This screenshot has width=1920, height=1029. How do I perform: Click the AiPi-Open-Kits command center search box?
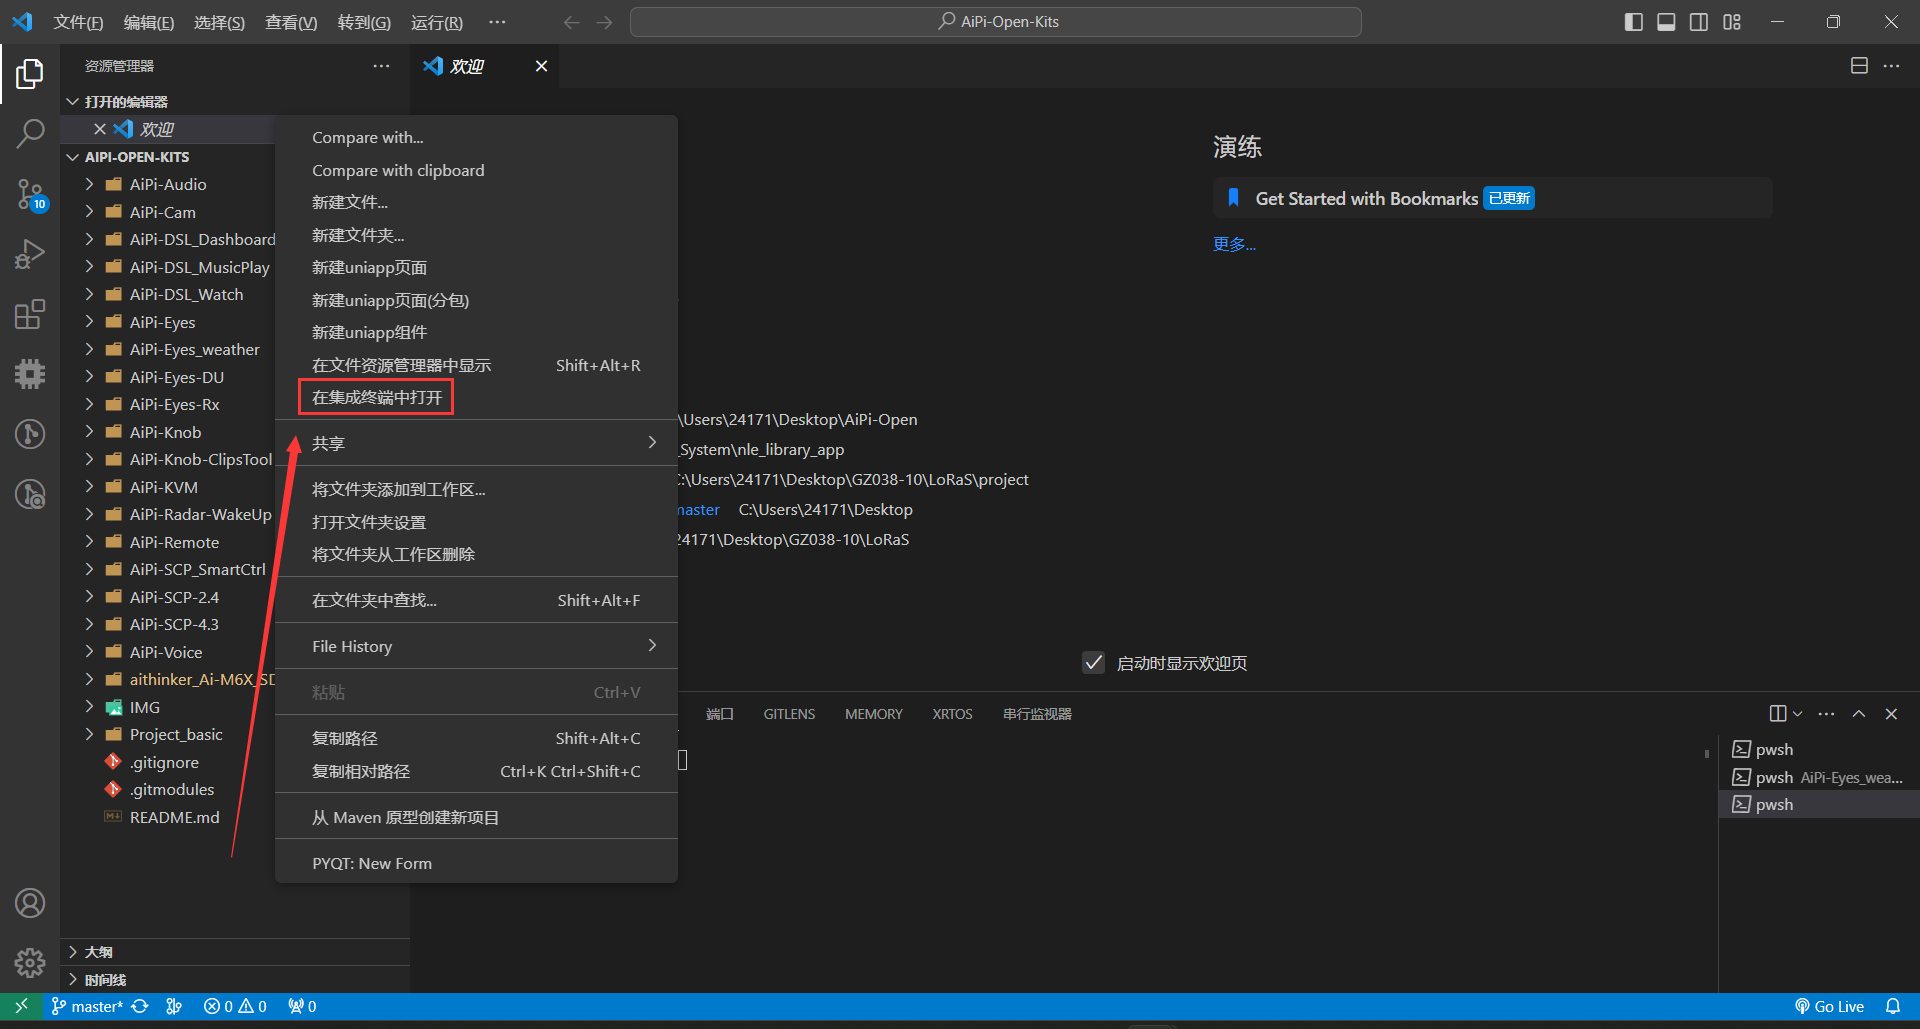pos(996,22)
